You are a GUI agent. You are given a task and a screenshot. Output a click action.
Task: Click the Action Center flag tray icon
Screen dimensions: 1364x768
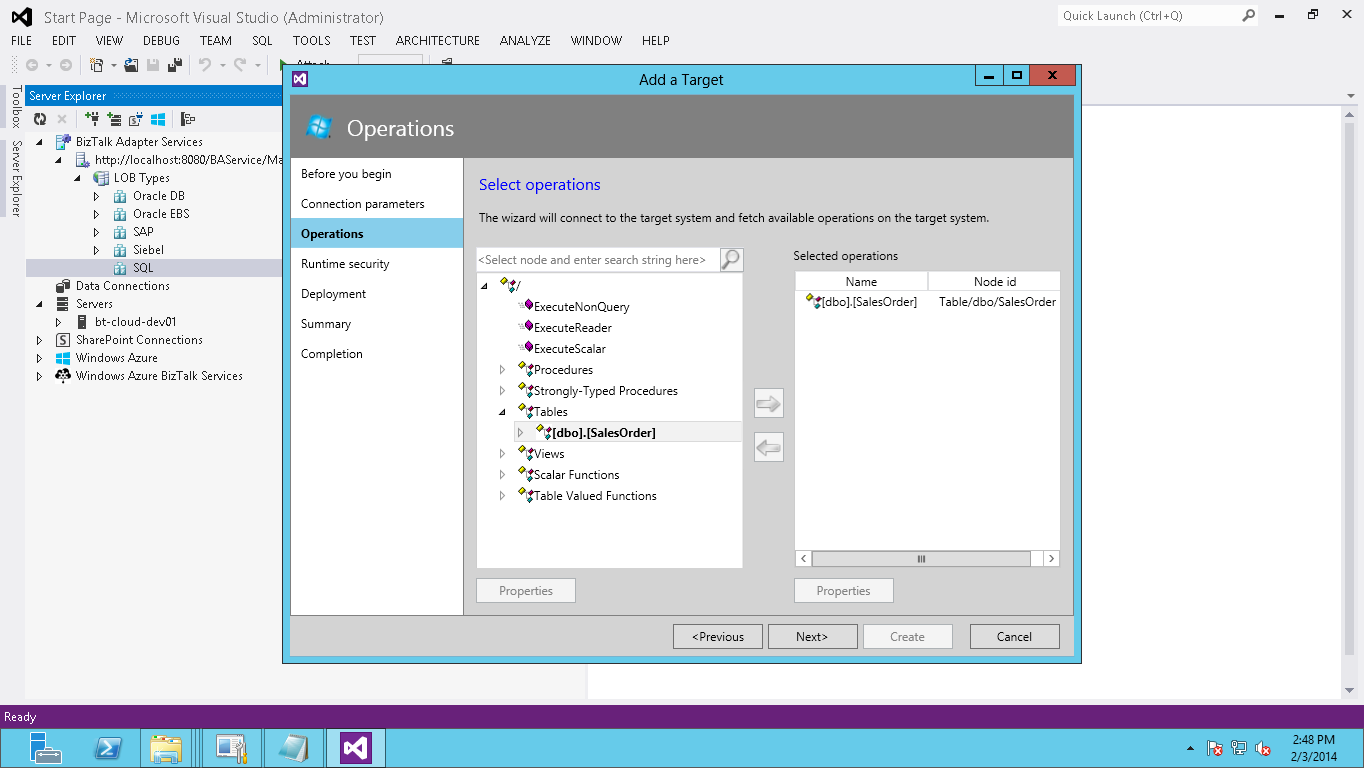click(x=1215, y=748)
